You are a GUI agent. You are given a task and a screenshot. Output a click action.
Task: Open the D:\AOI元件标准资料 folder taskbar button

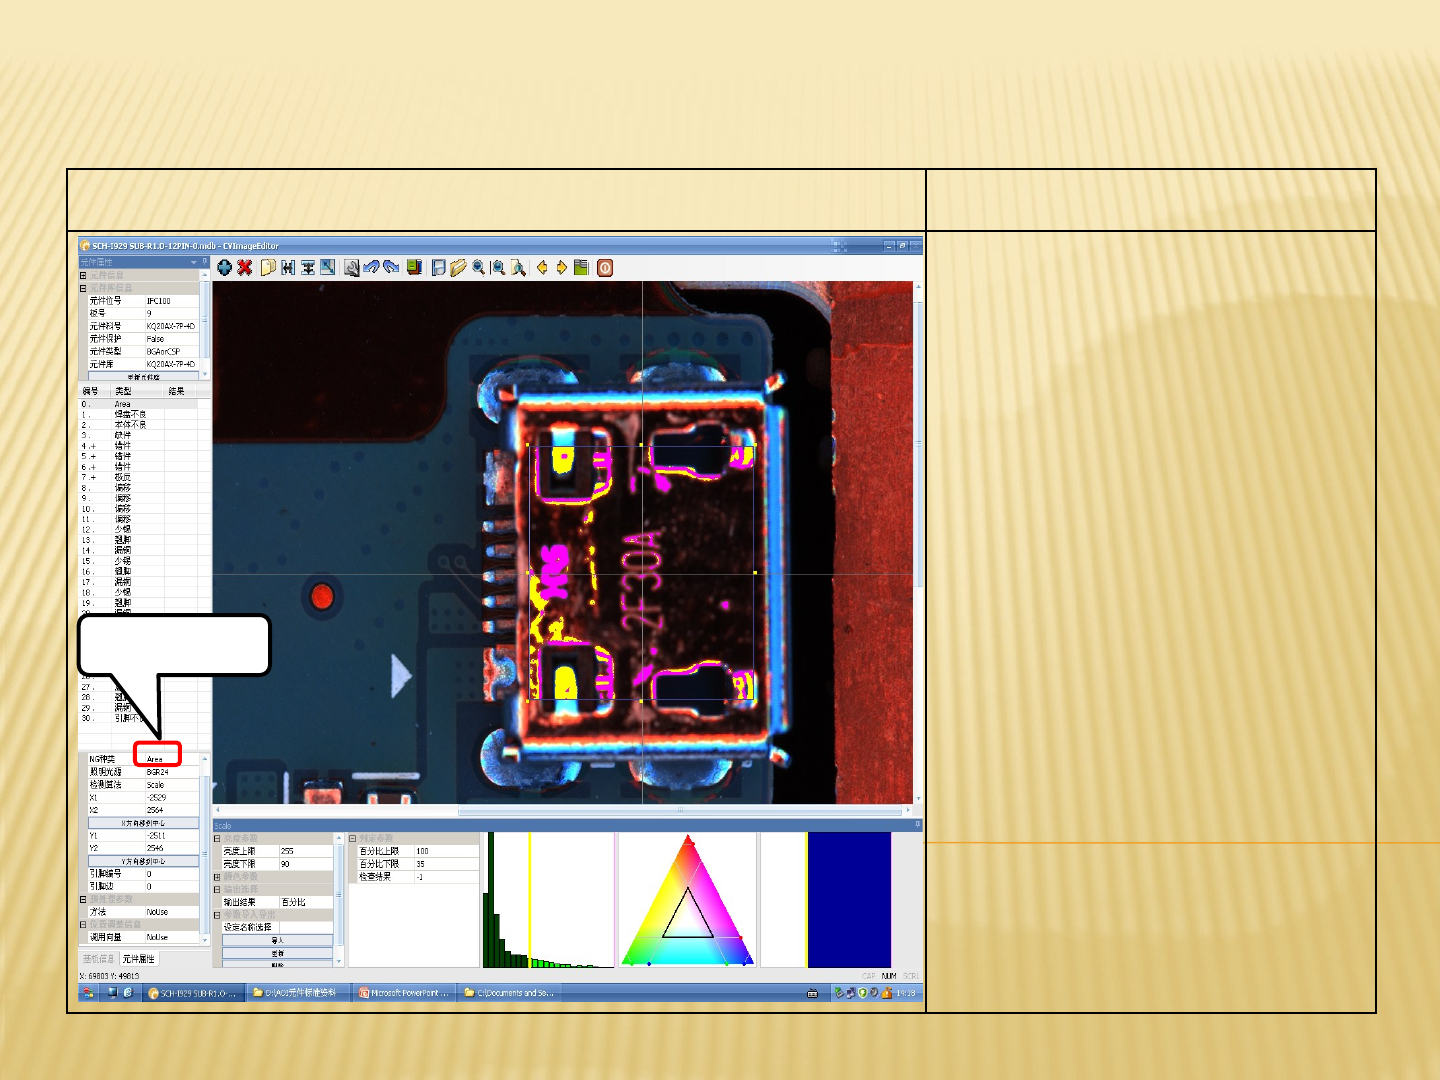click(300, 993)
